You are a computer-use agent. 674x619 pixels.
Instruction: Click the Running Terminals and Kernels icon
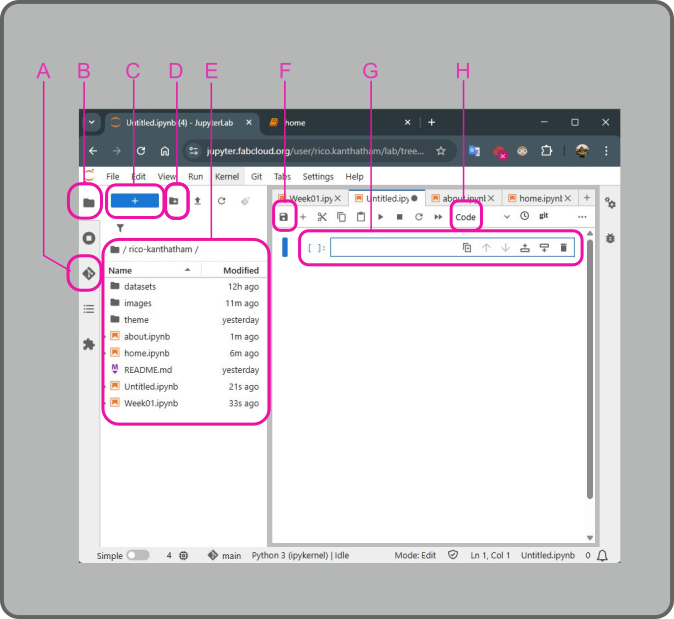[88, 238]
